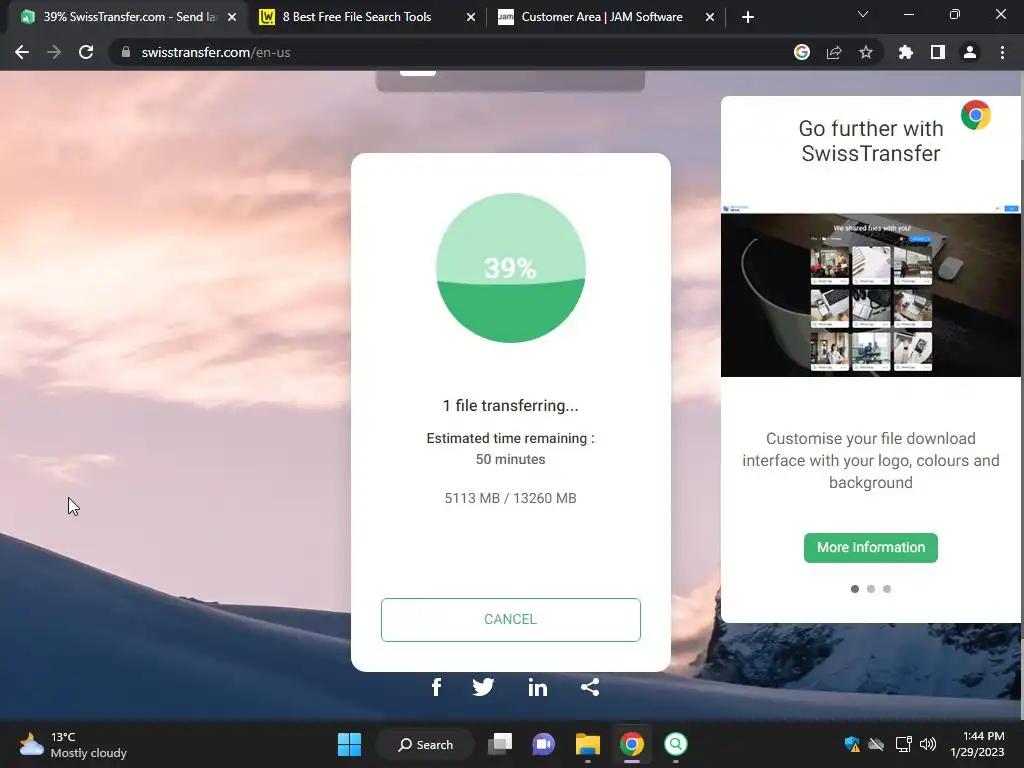Share this page from address bar
Viewport: 1024px width, 768px height.
click(834, 52)
